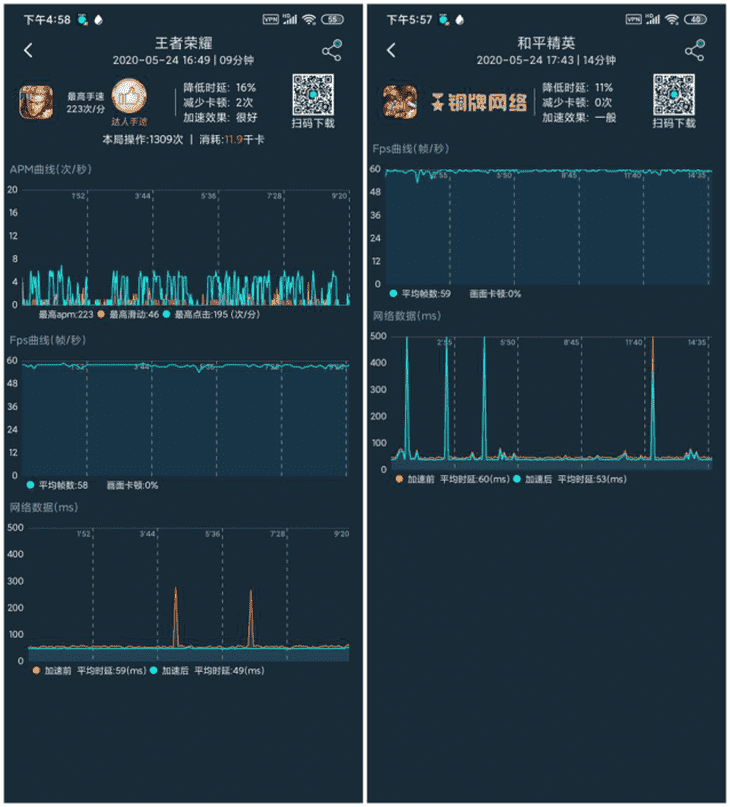
Task: Toggle the cyan dot beside 平均帧数:58
Action: click(30, 485)
